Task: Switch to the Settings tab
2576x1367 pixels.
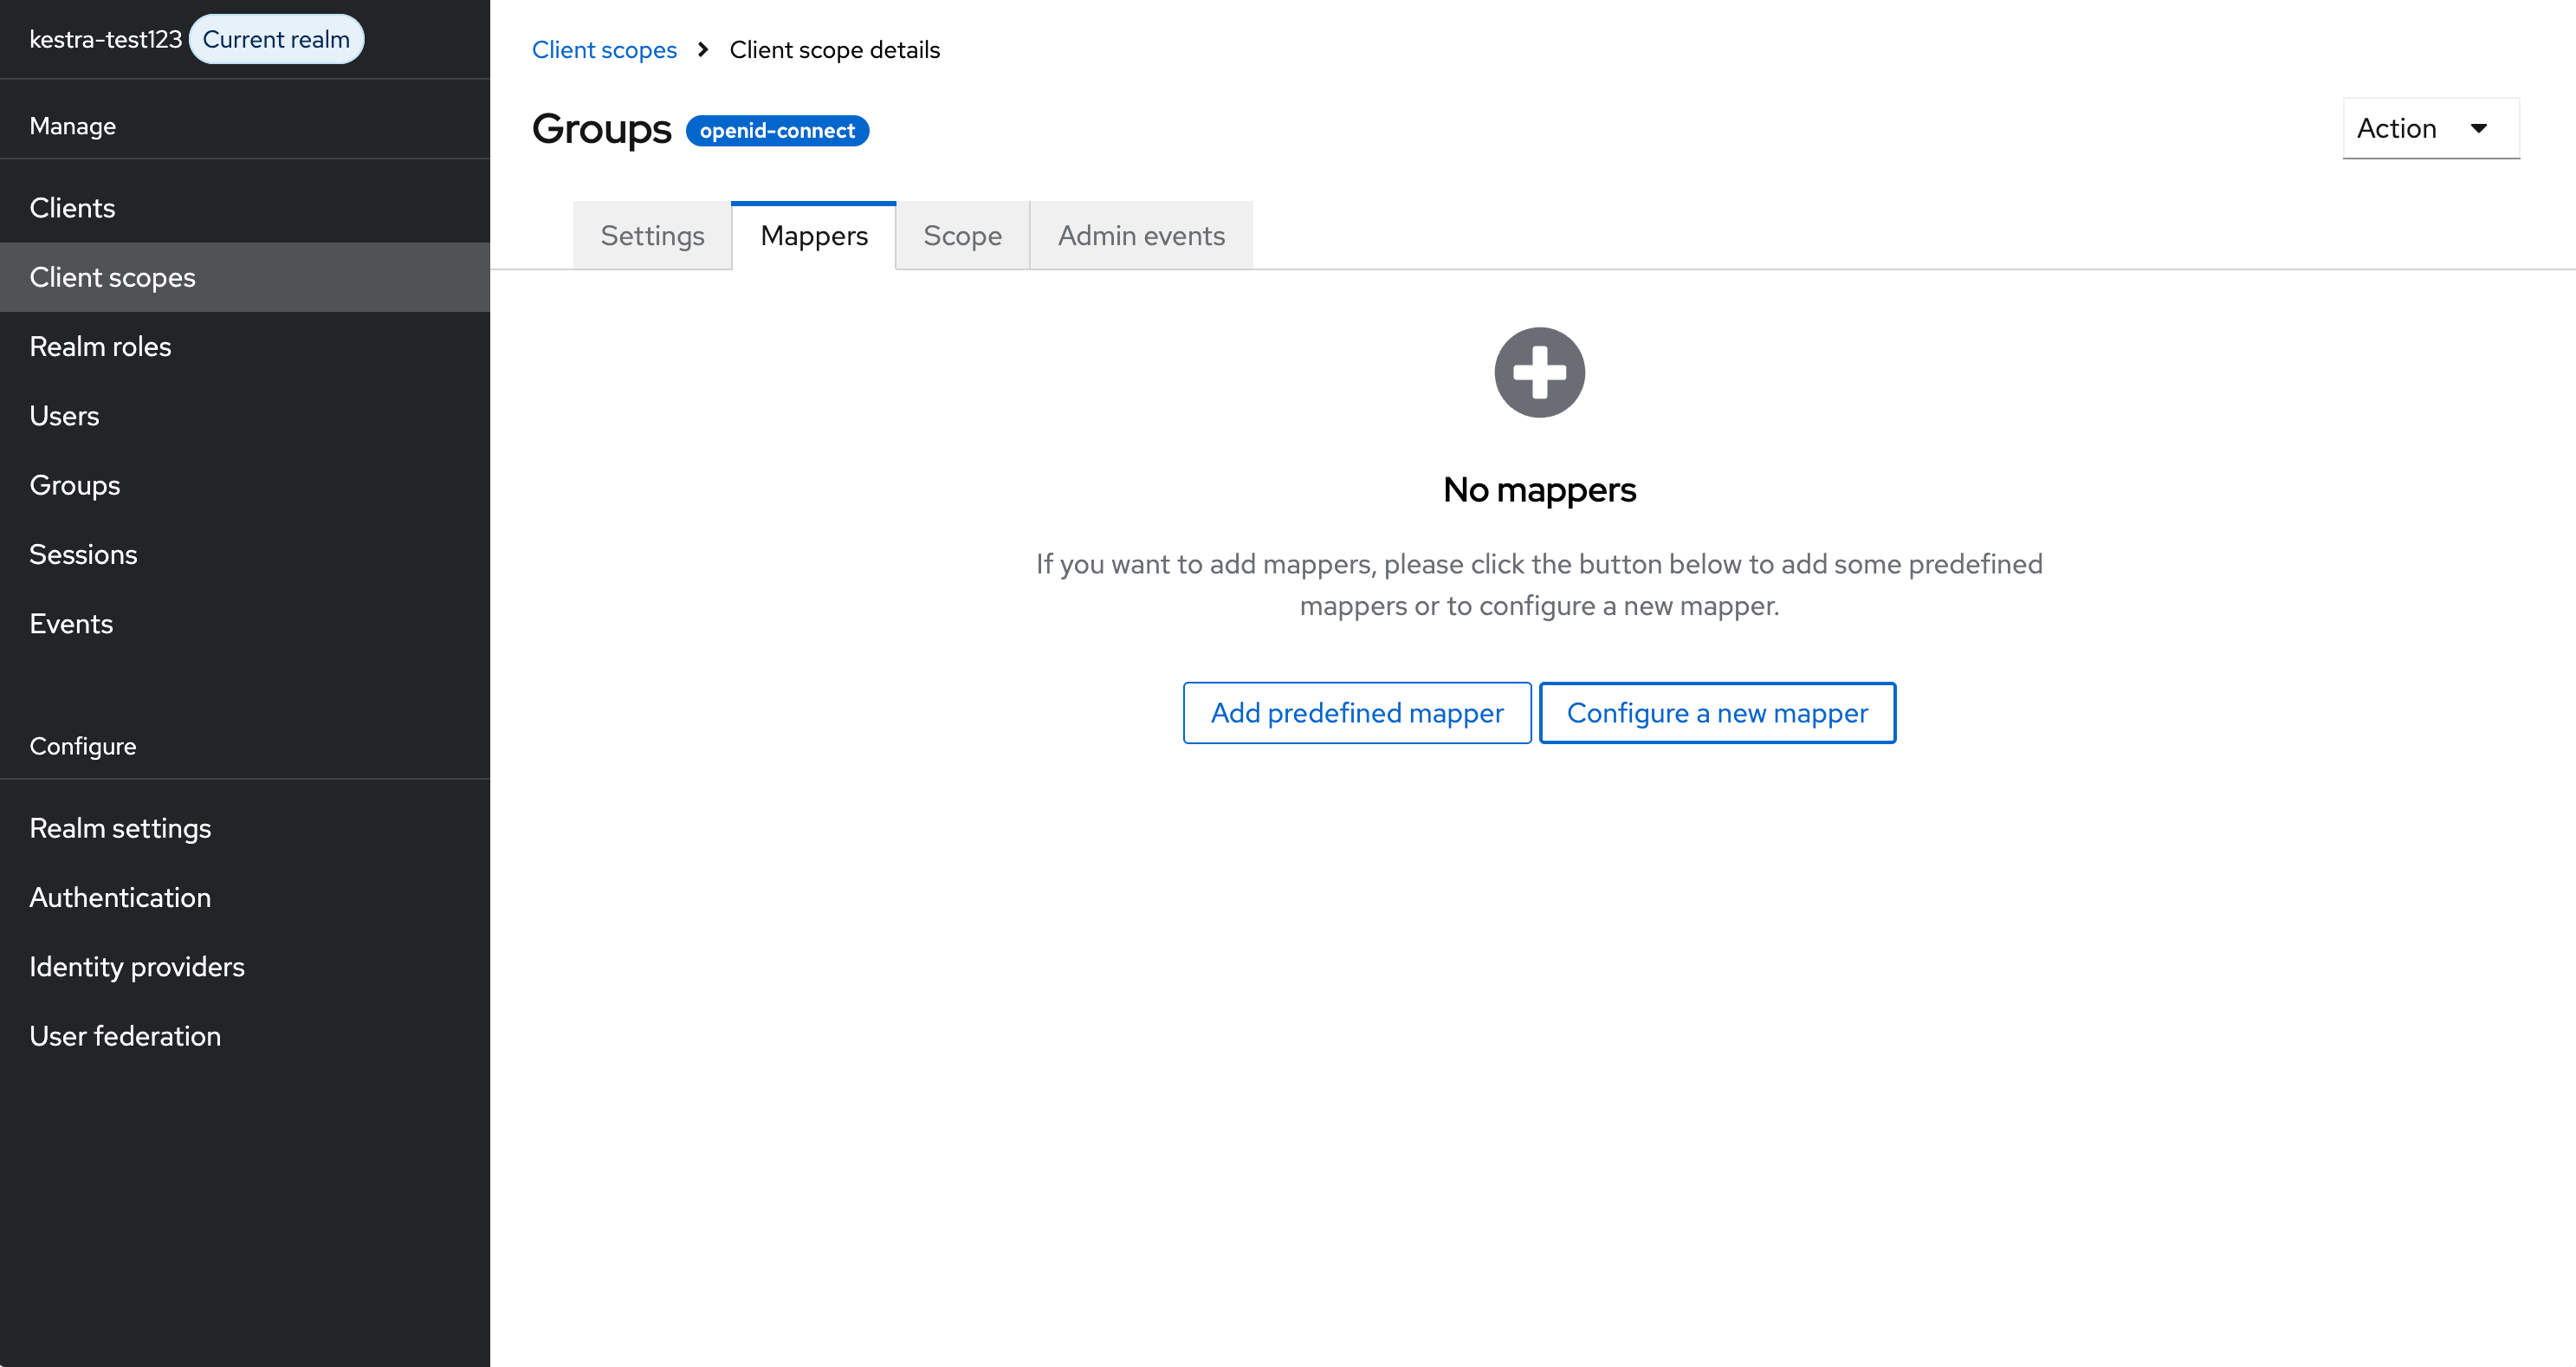Action: pos(652,235)
